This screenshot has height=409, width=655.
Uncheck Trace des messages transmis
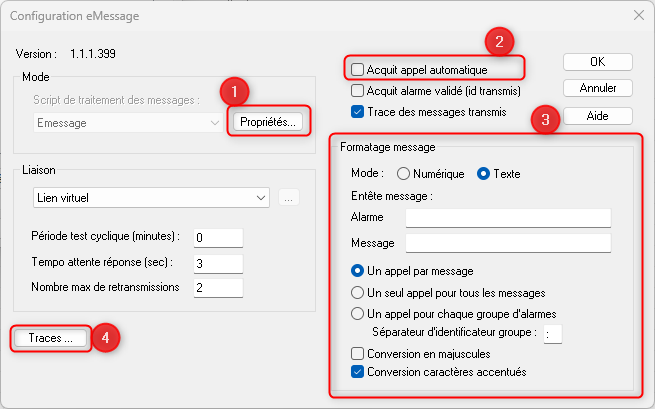358,111
